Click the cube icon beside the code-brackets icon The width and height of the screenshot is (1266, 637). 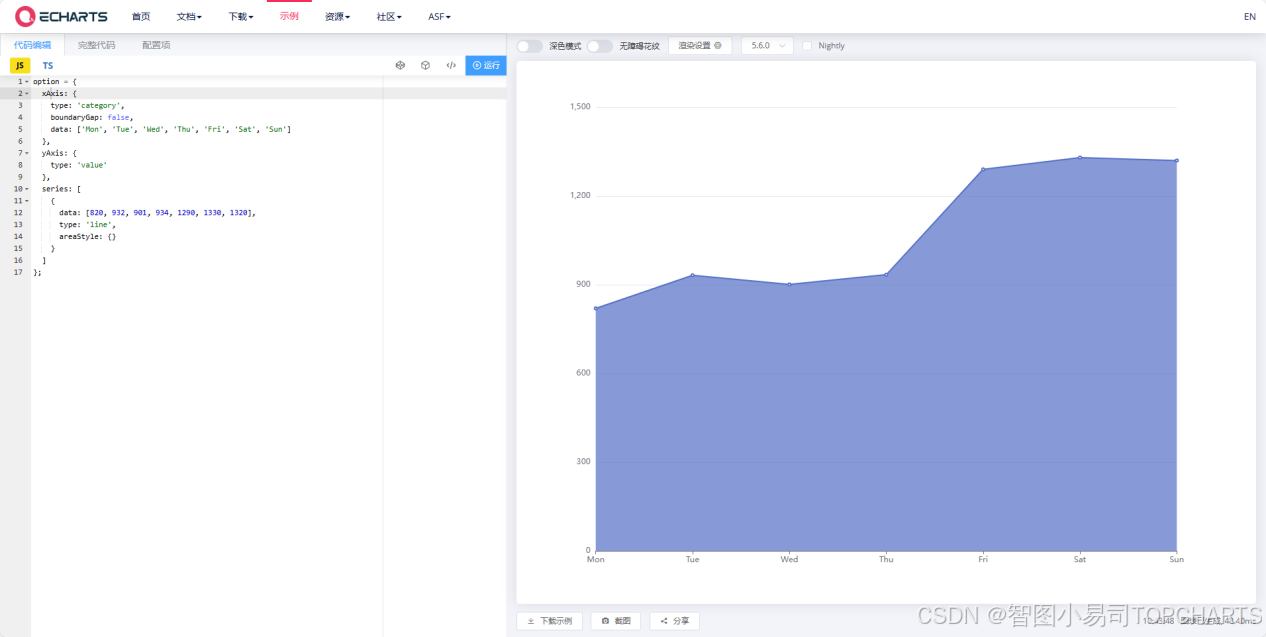pos(425,65)
